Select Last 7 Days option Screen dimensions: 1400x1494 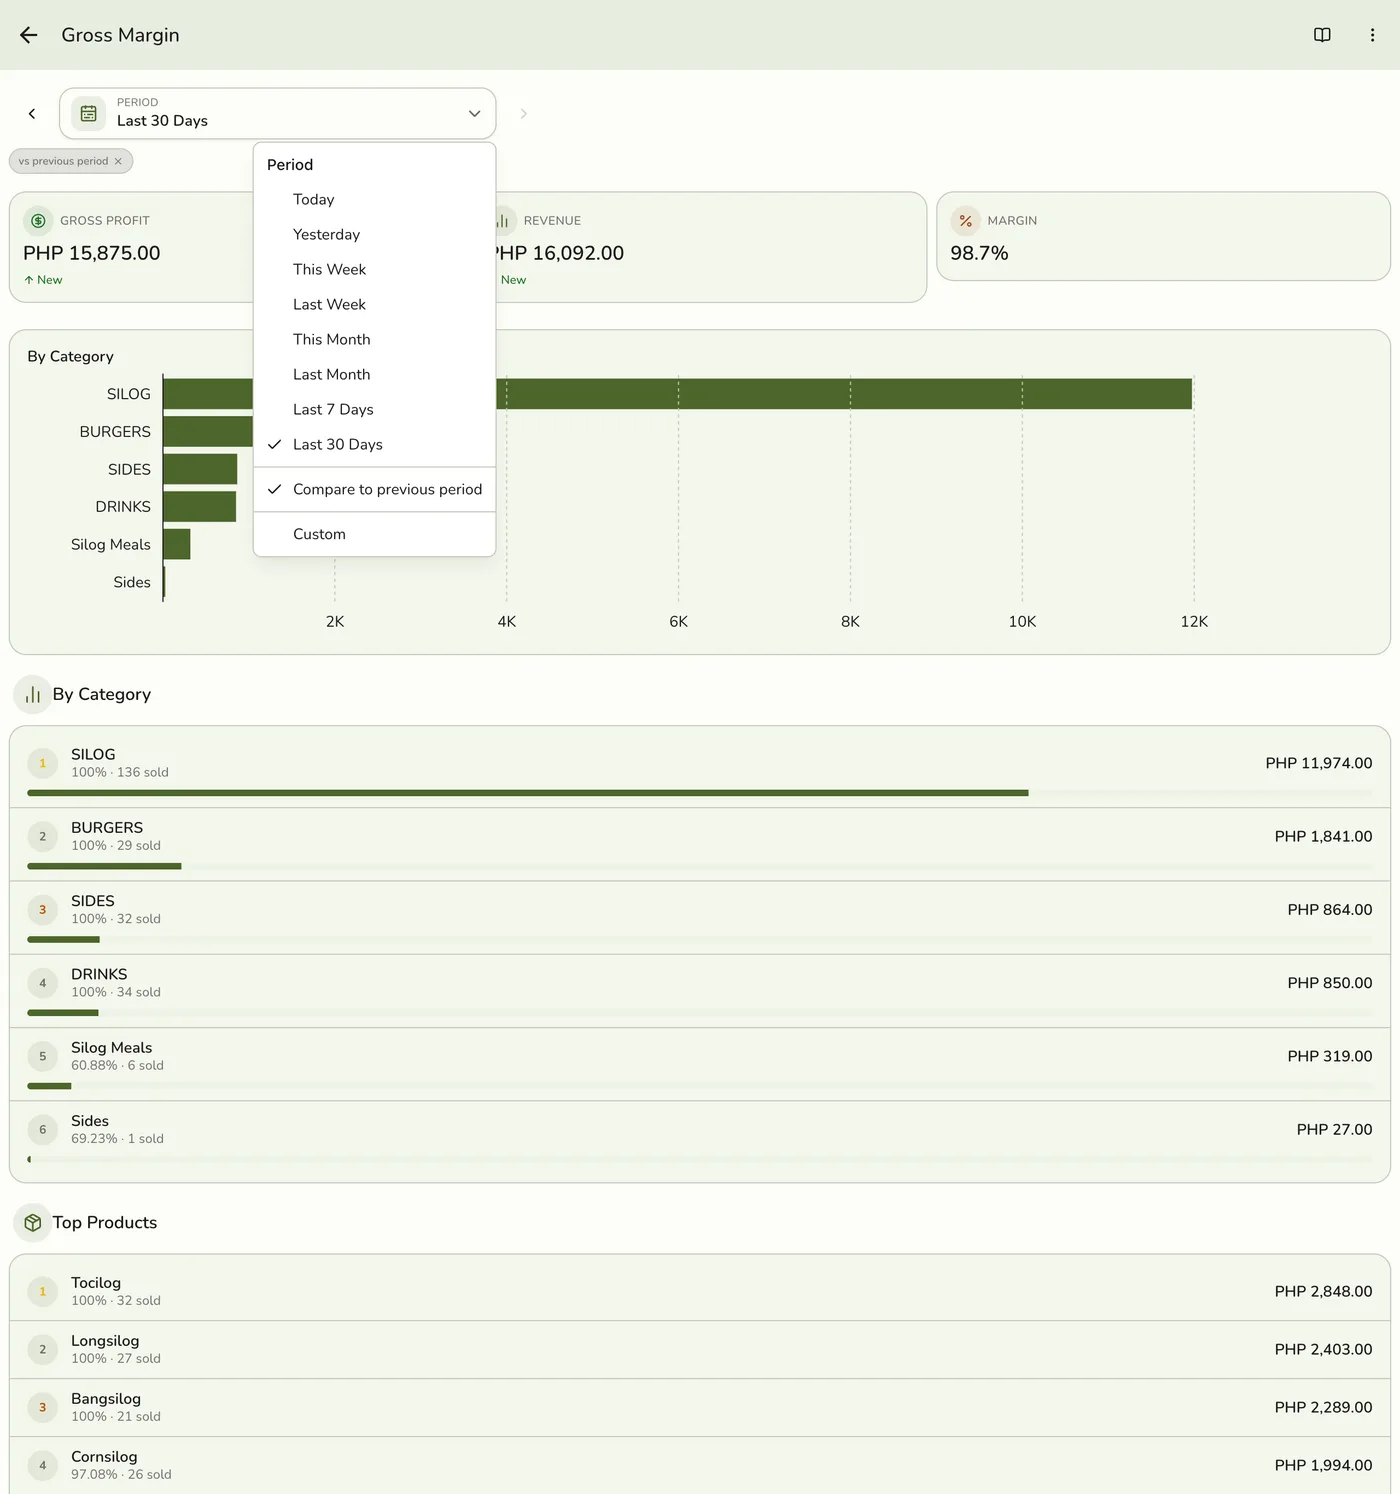point(374,410)
